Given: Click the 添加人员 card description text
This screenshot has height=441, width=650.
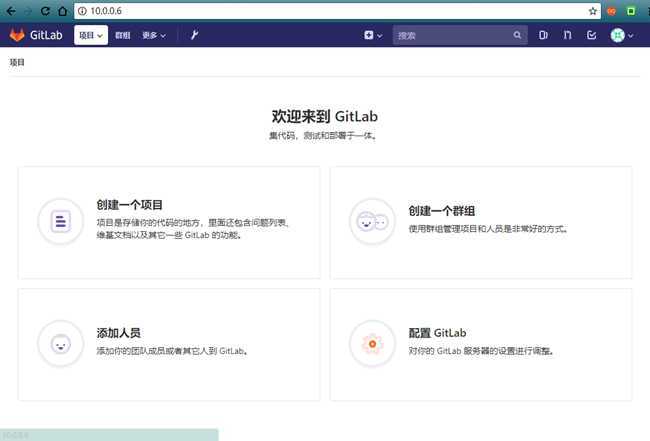Looking at the screenshot, I should pos(172,351).
